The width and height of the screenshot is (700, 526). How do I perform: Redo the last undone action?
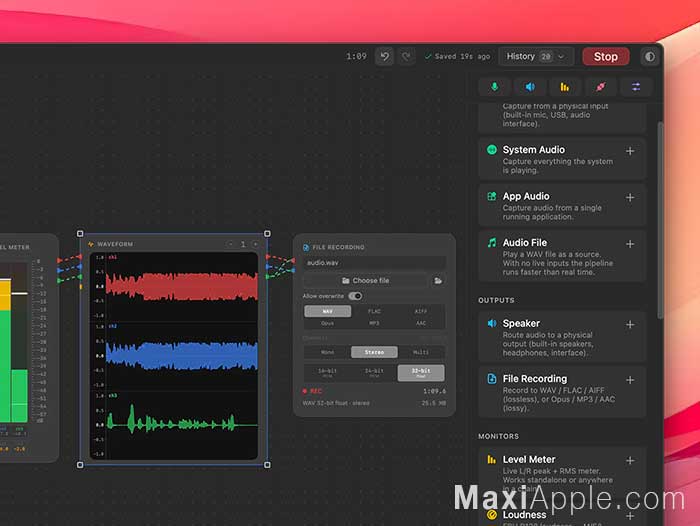406,57
